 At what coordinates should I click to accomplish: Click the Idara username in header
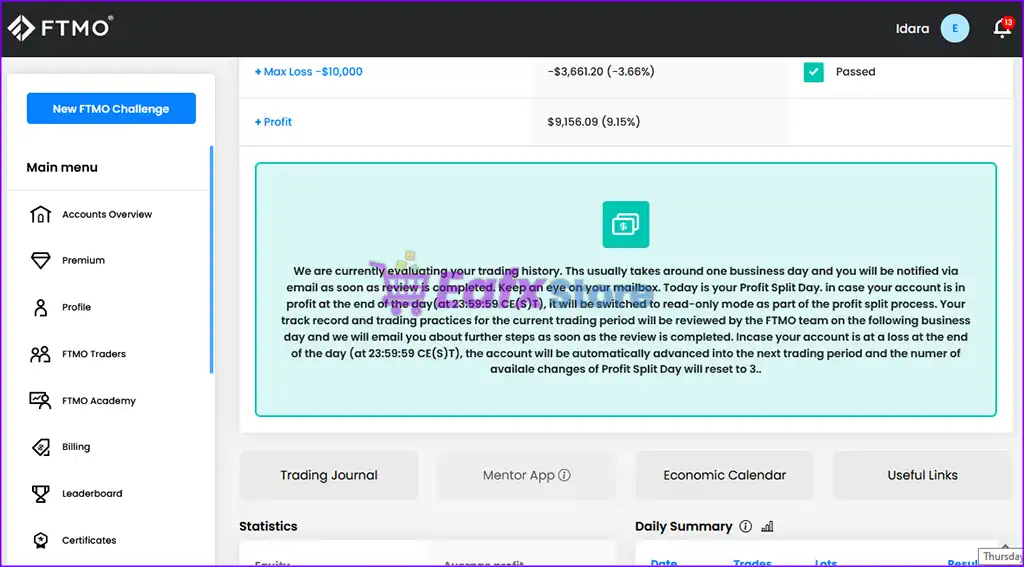912,29
